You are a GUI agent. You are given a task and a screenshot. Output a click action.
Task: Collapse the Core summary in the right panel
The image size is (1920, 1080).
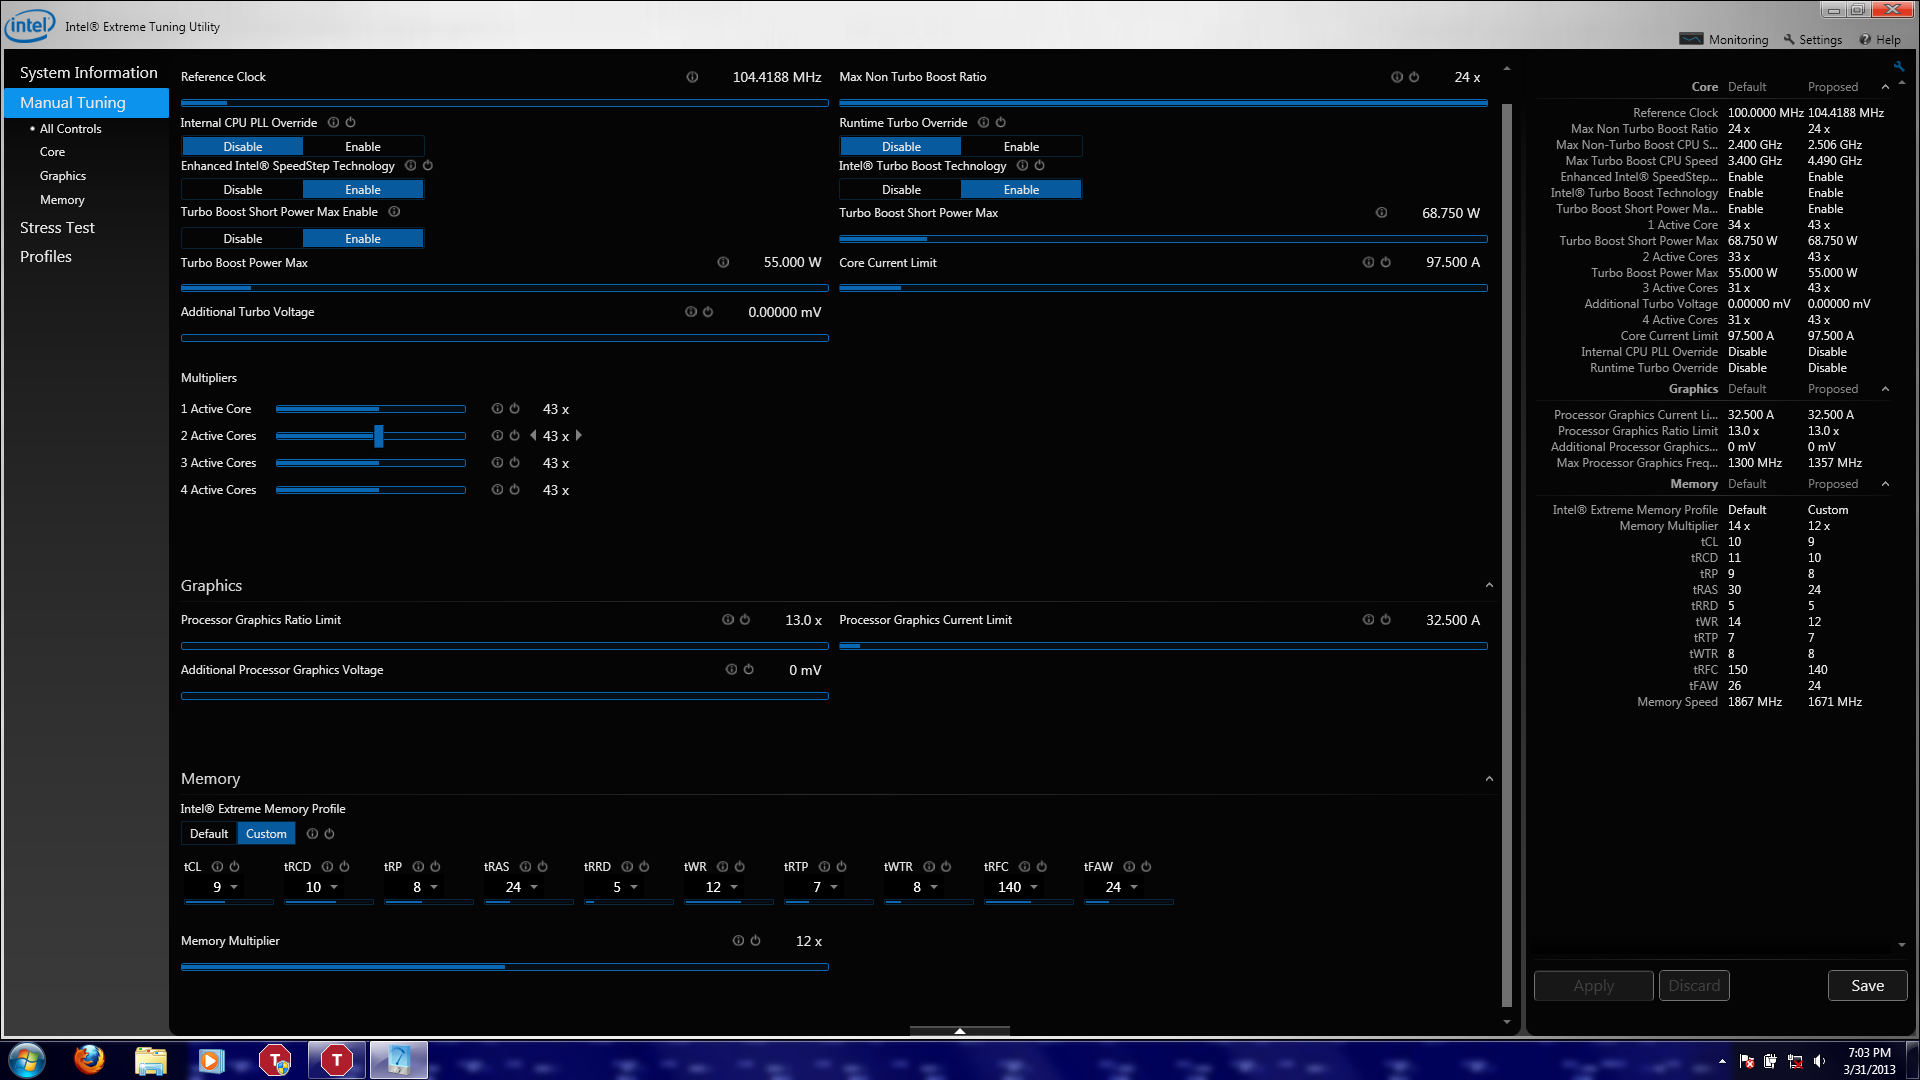coord(1885,87)
